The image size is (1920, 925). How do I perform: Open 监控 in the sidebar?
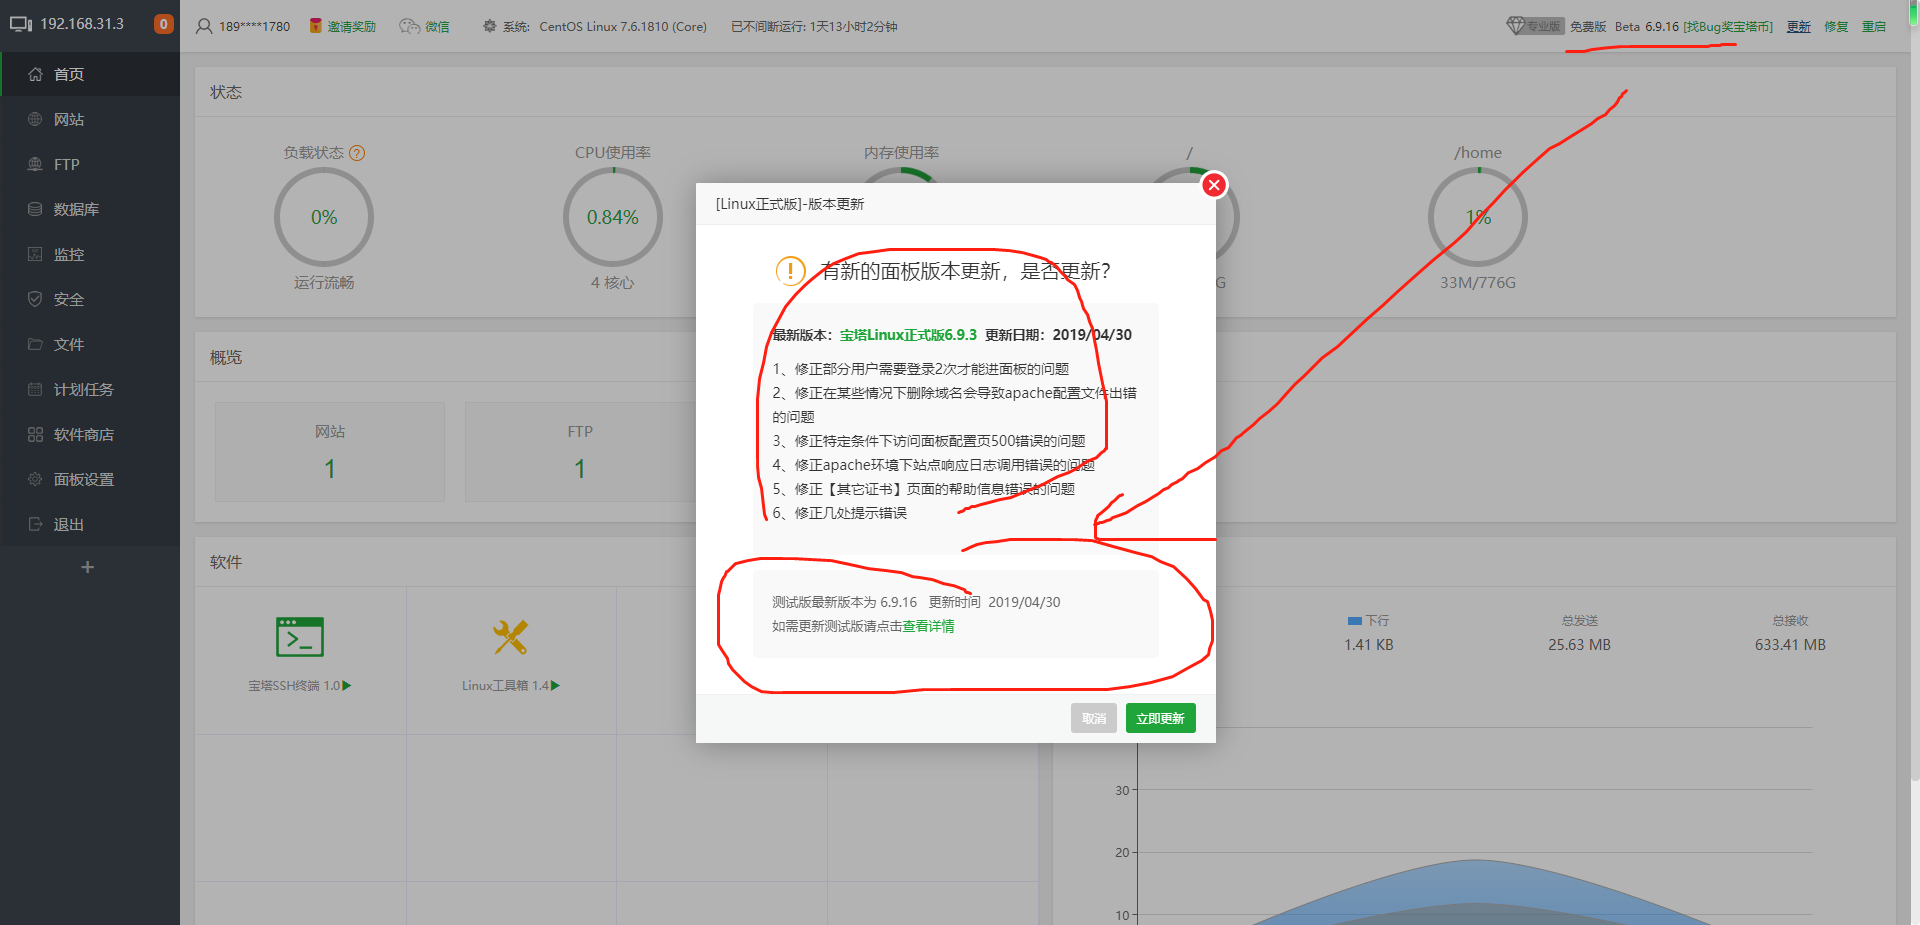(x=90, y=254)
